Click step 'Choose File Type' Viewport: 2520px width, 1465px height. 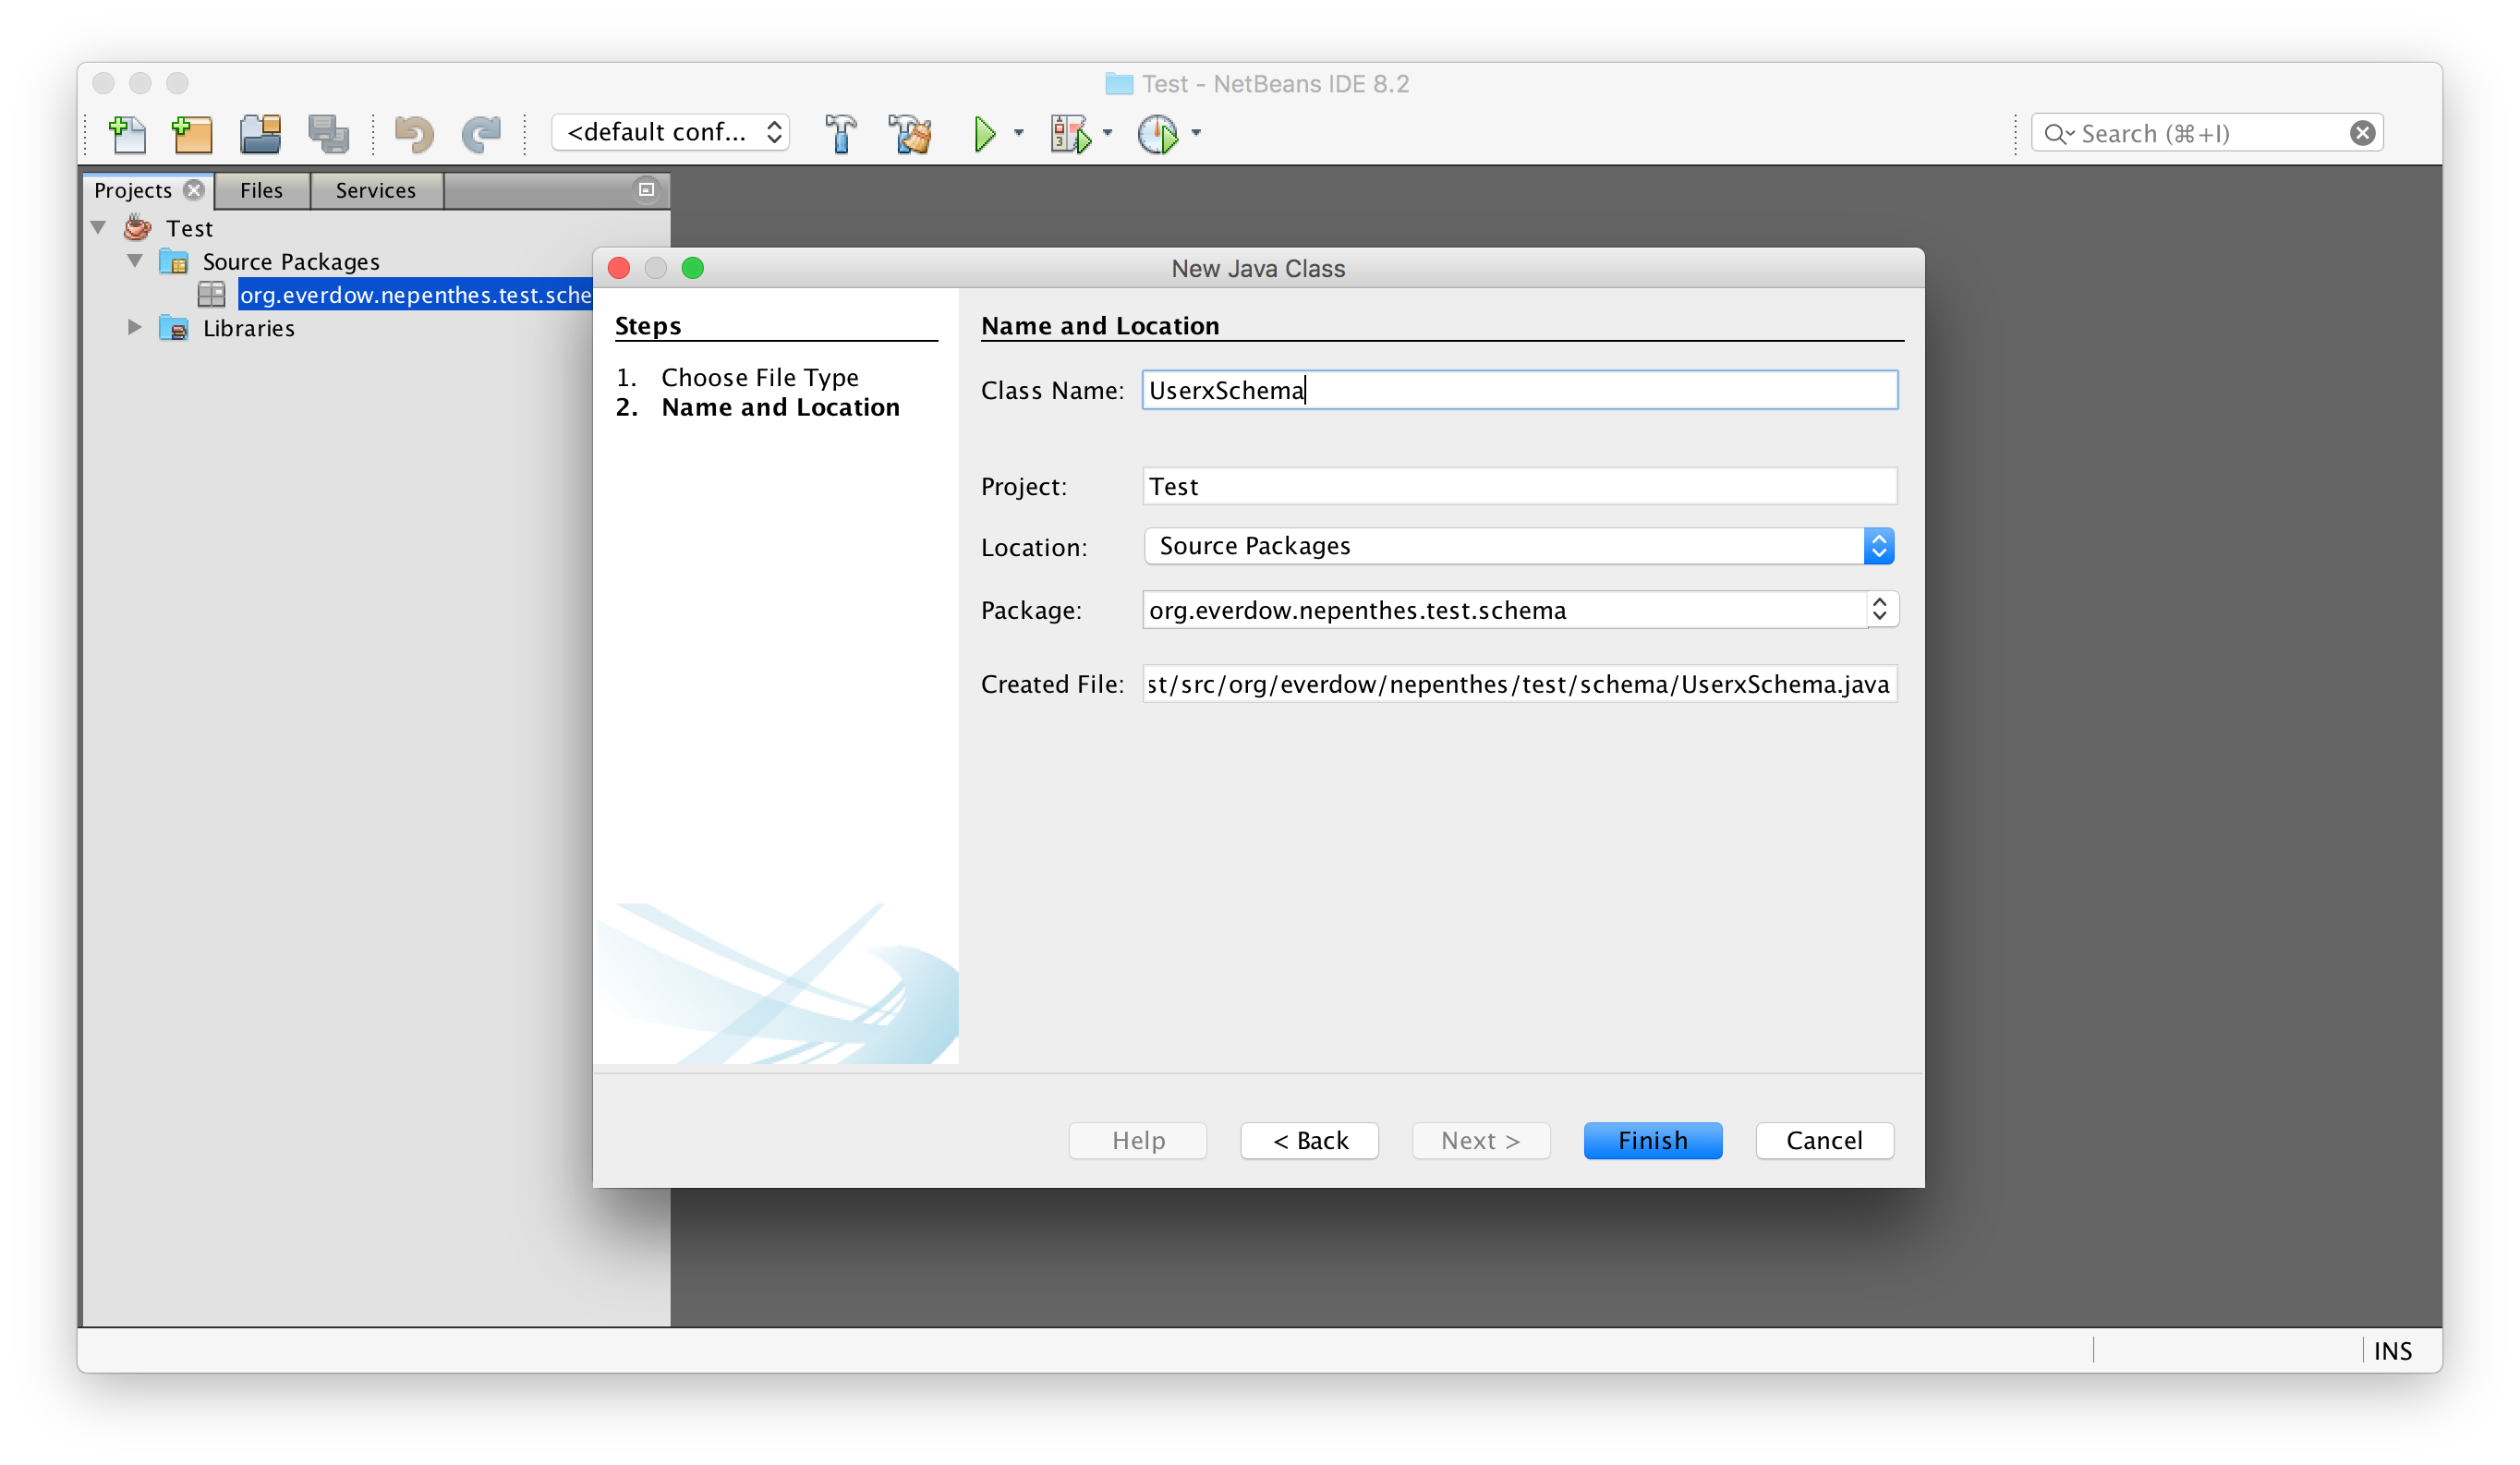760,377
